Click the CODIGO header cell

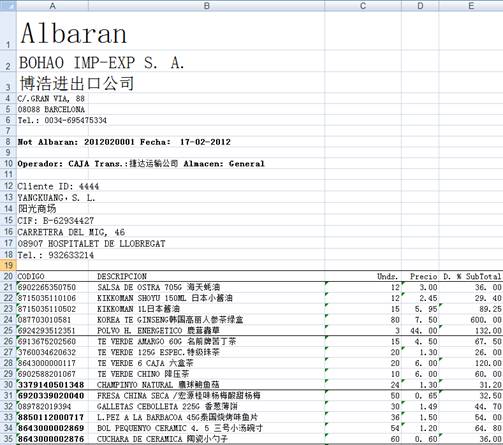52,276
